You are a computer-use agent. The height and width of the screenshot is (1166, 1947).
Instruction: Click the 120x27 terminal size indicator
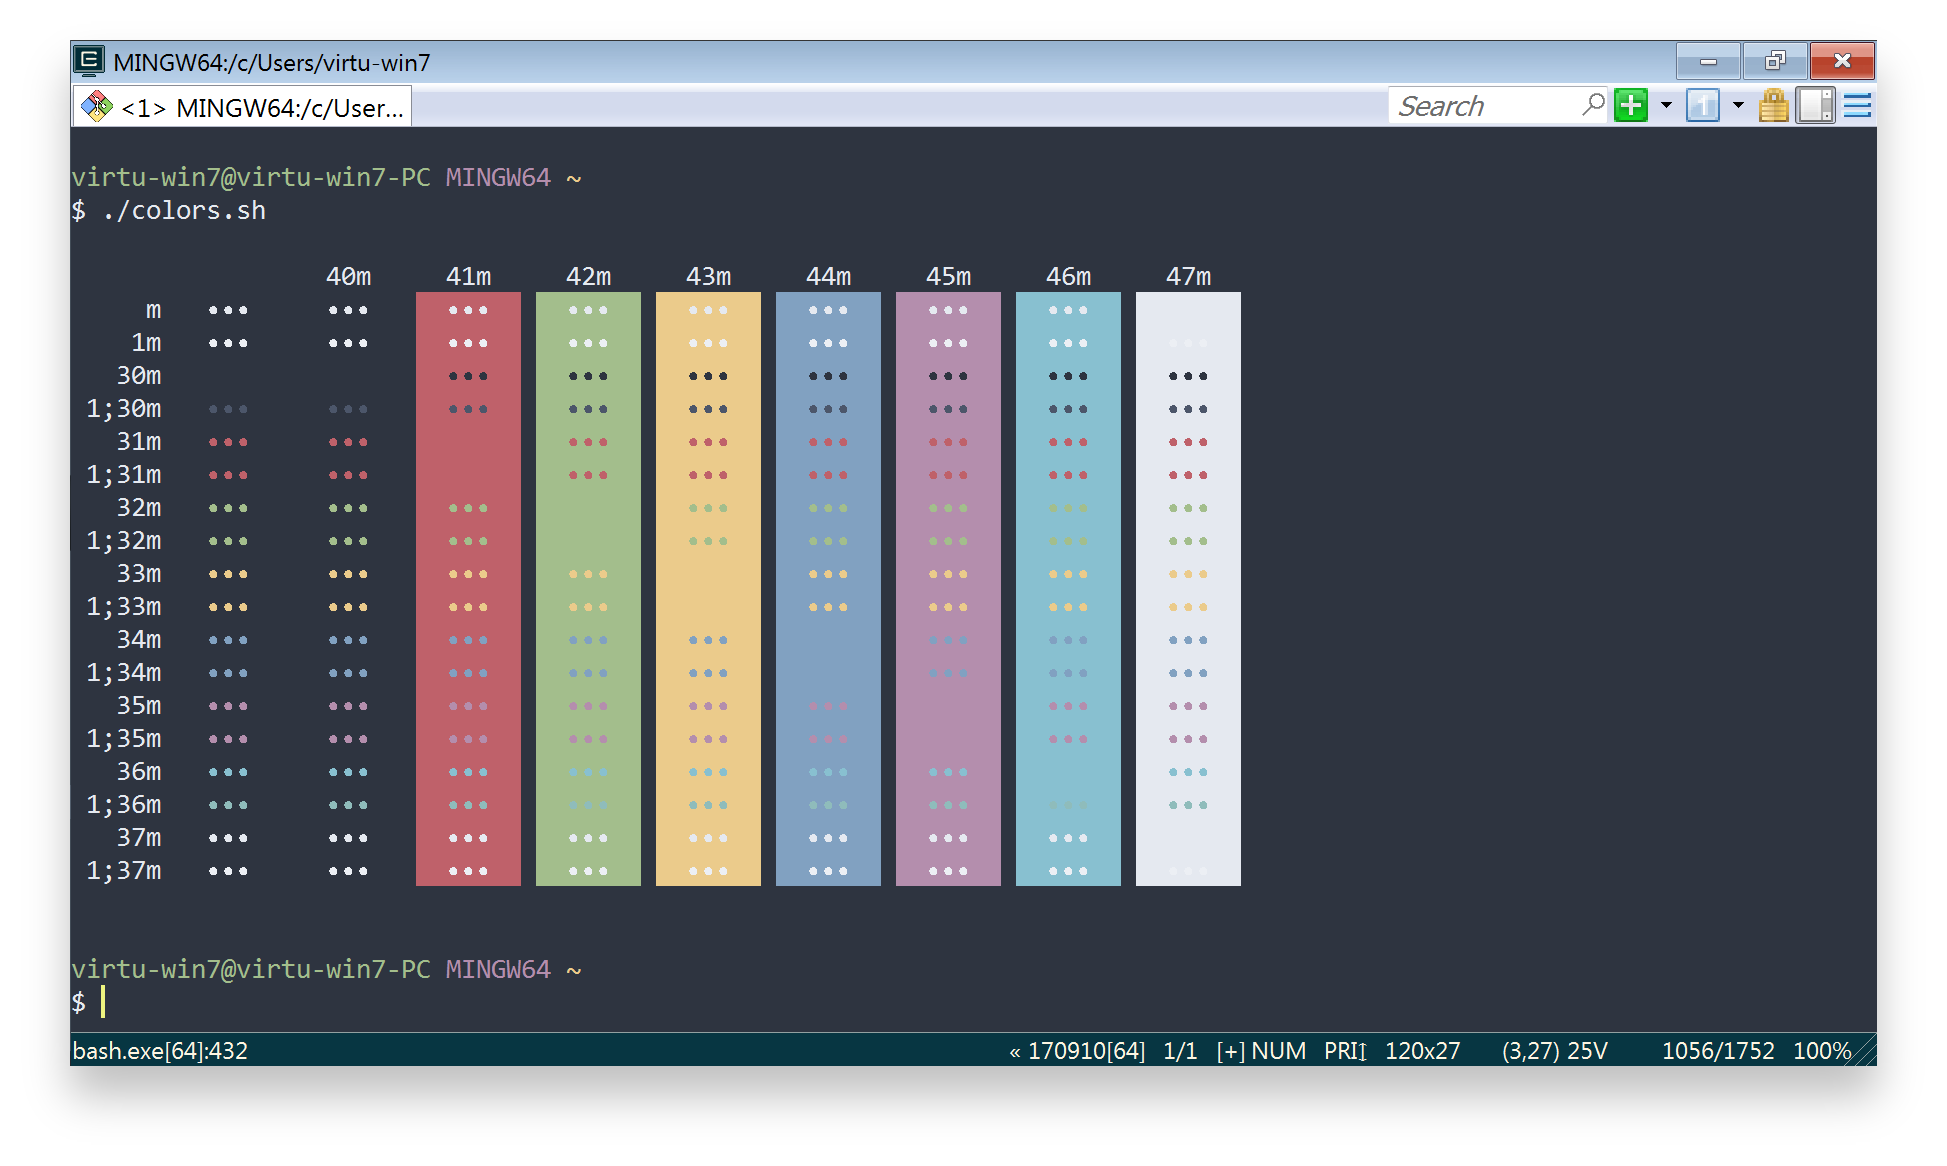coord(1423,1051)
